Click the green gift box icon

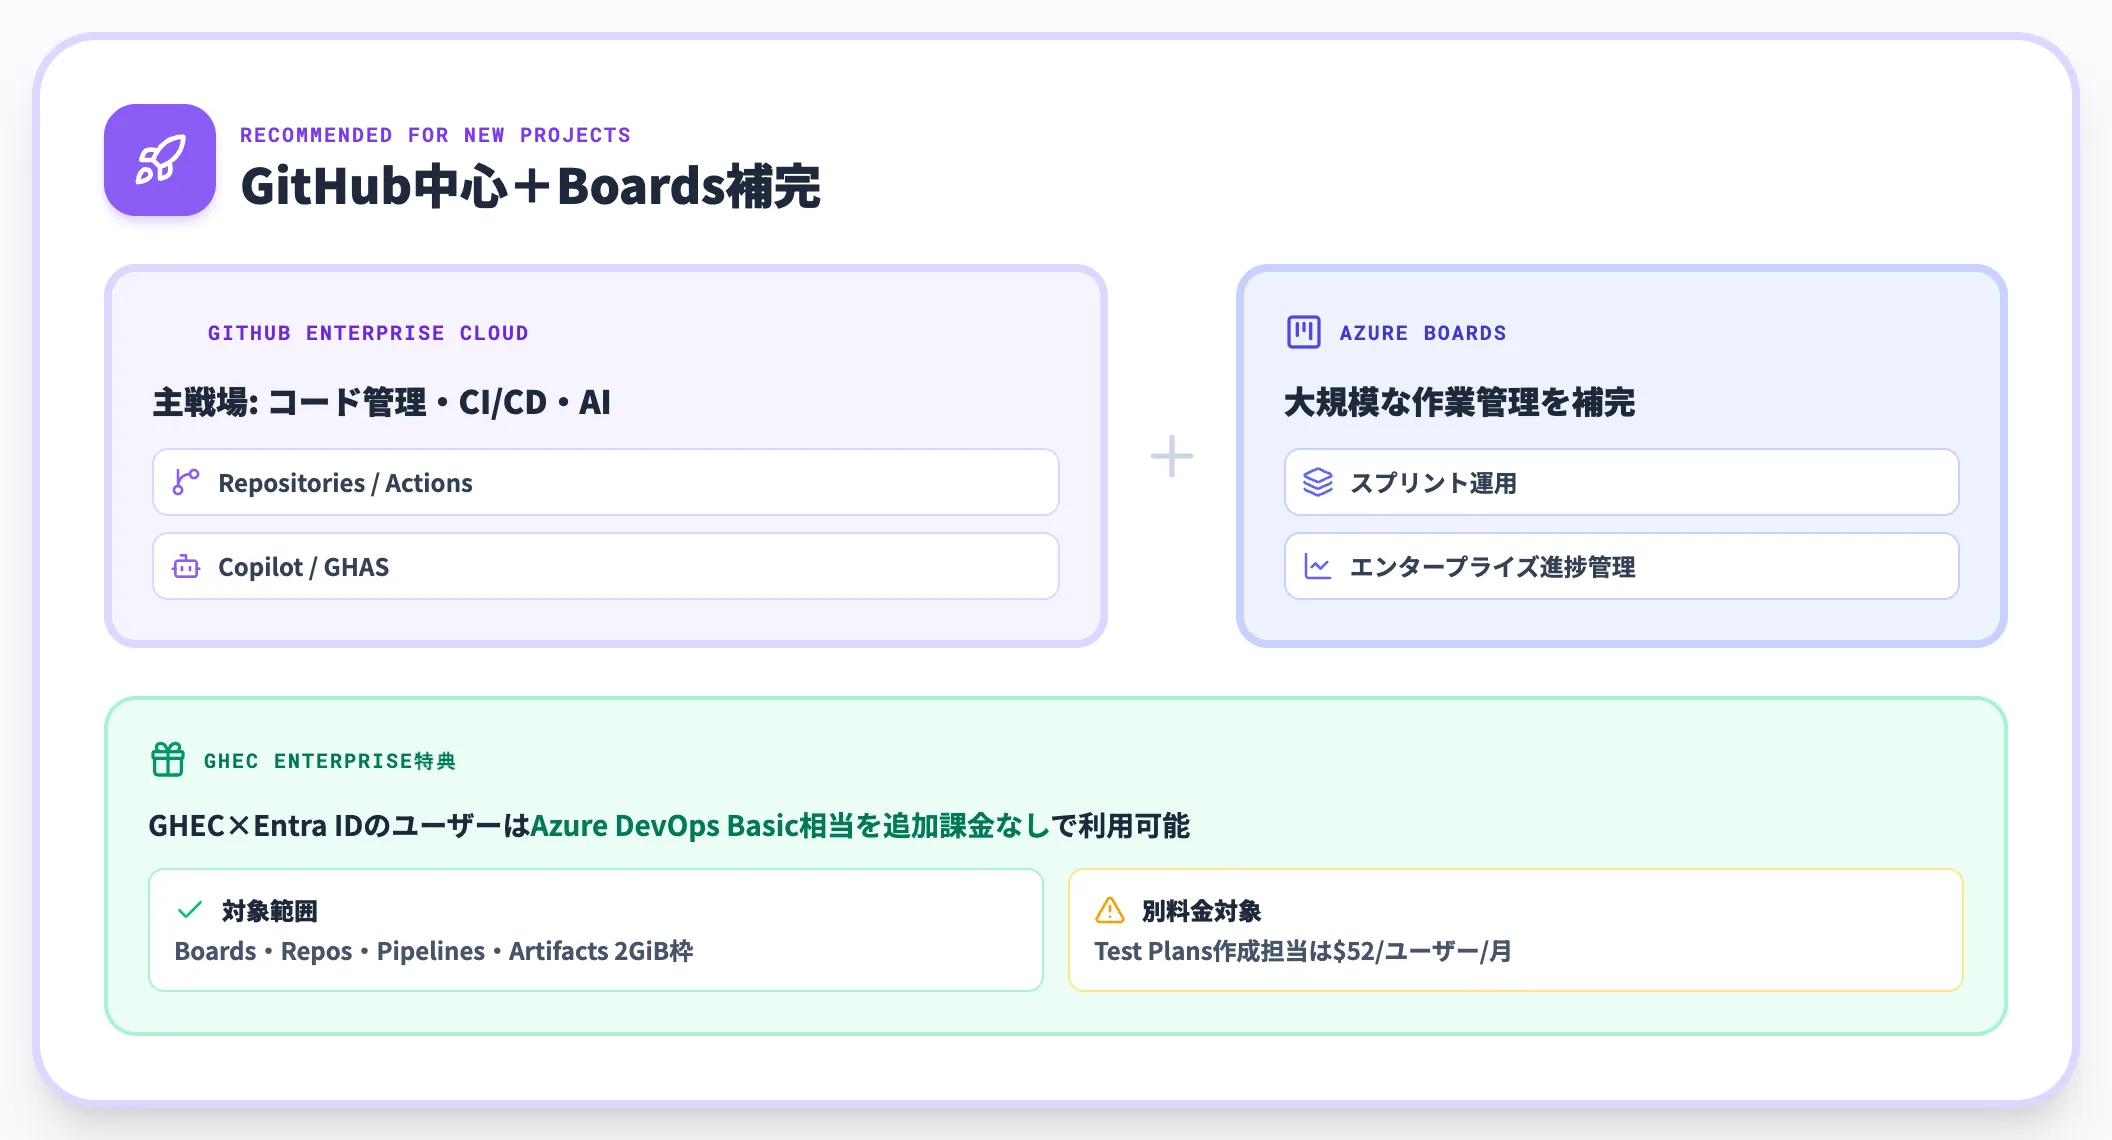[x=168, y=760]
